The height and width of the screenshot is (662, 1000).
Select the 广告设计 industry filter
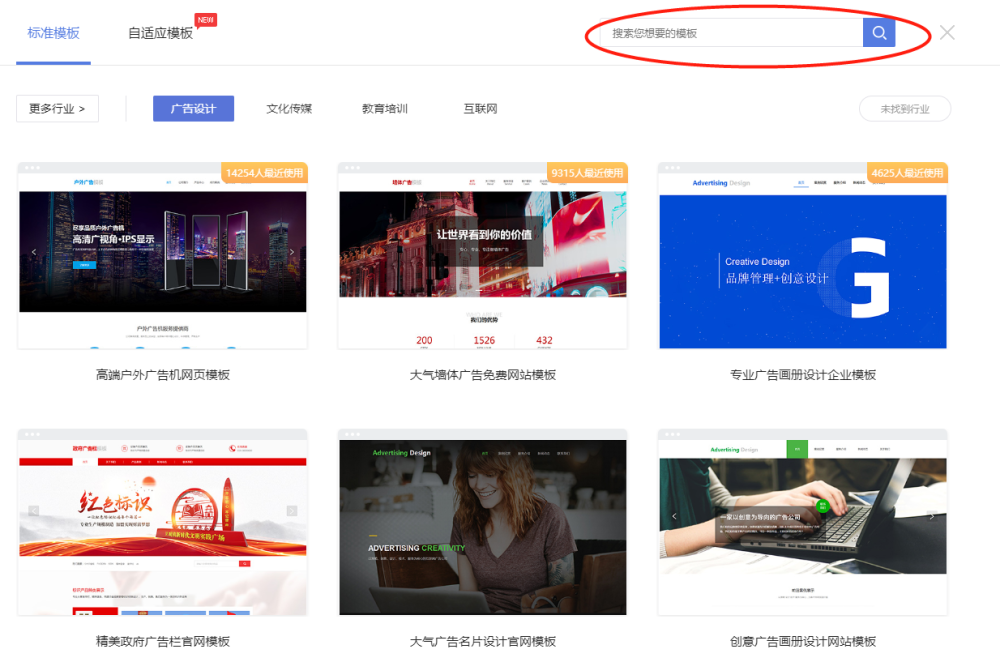193,108
